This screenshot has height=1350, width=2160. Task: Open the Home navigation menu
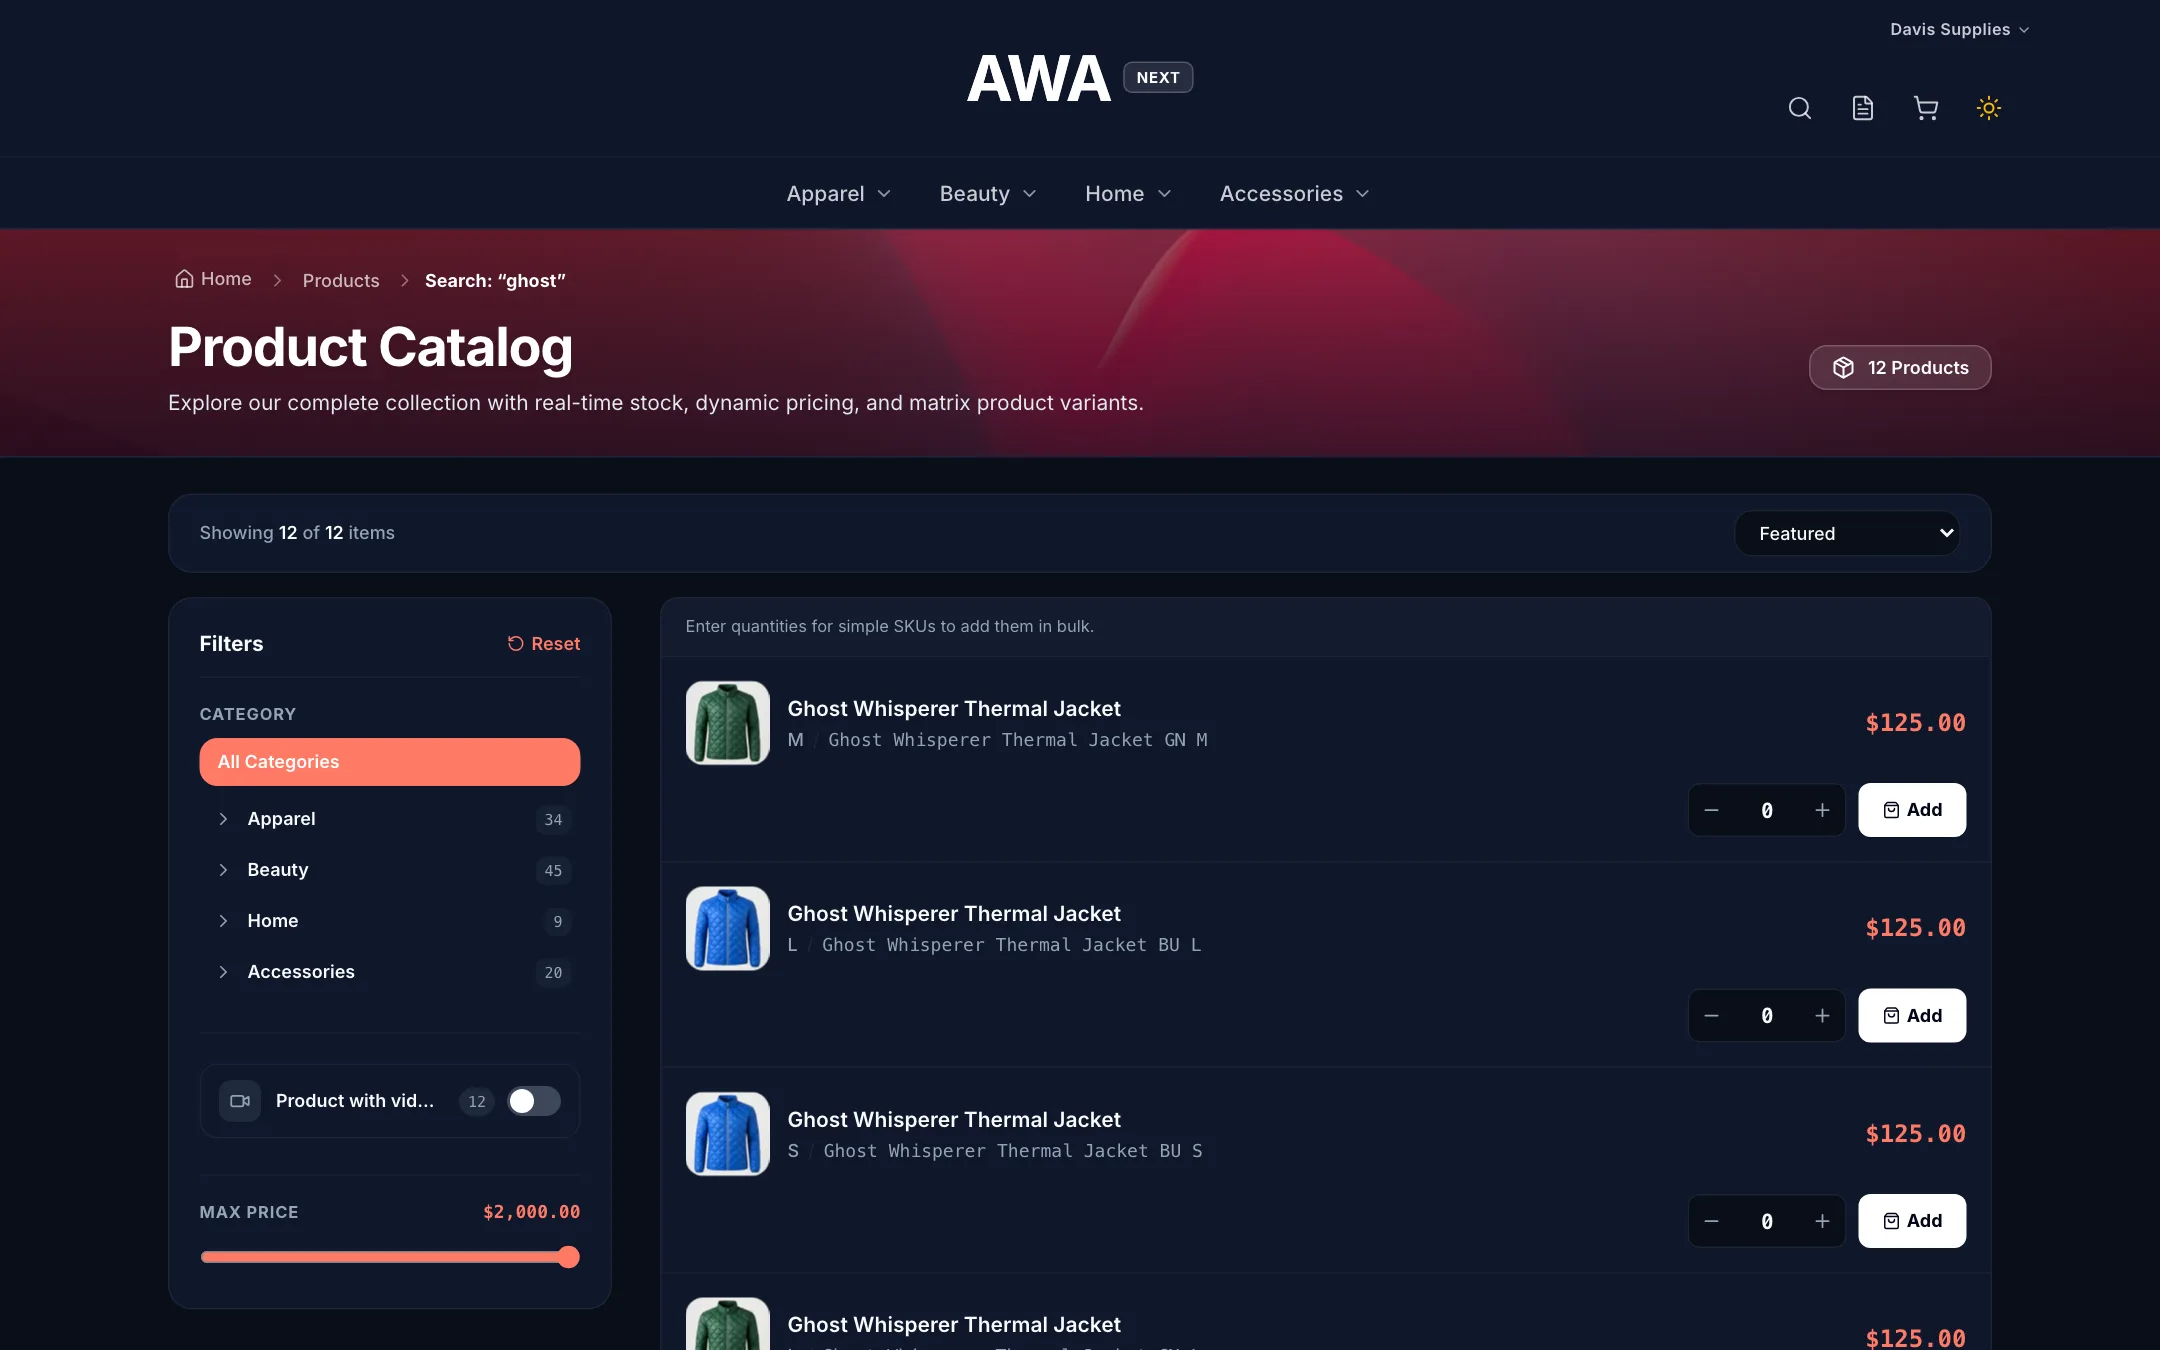pos(1128,194)
